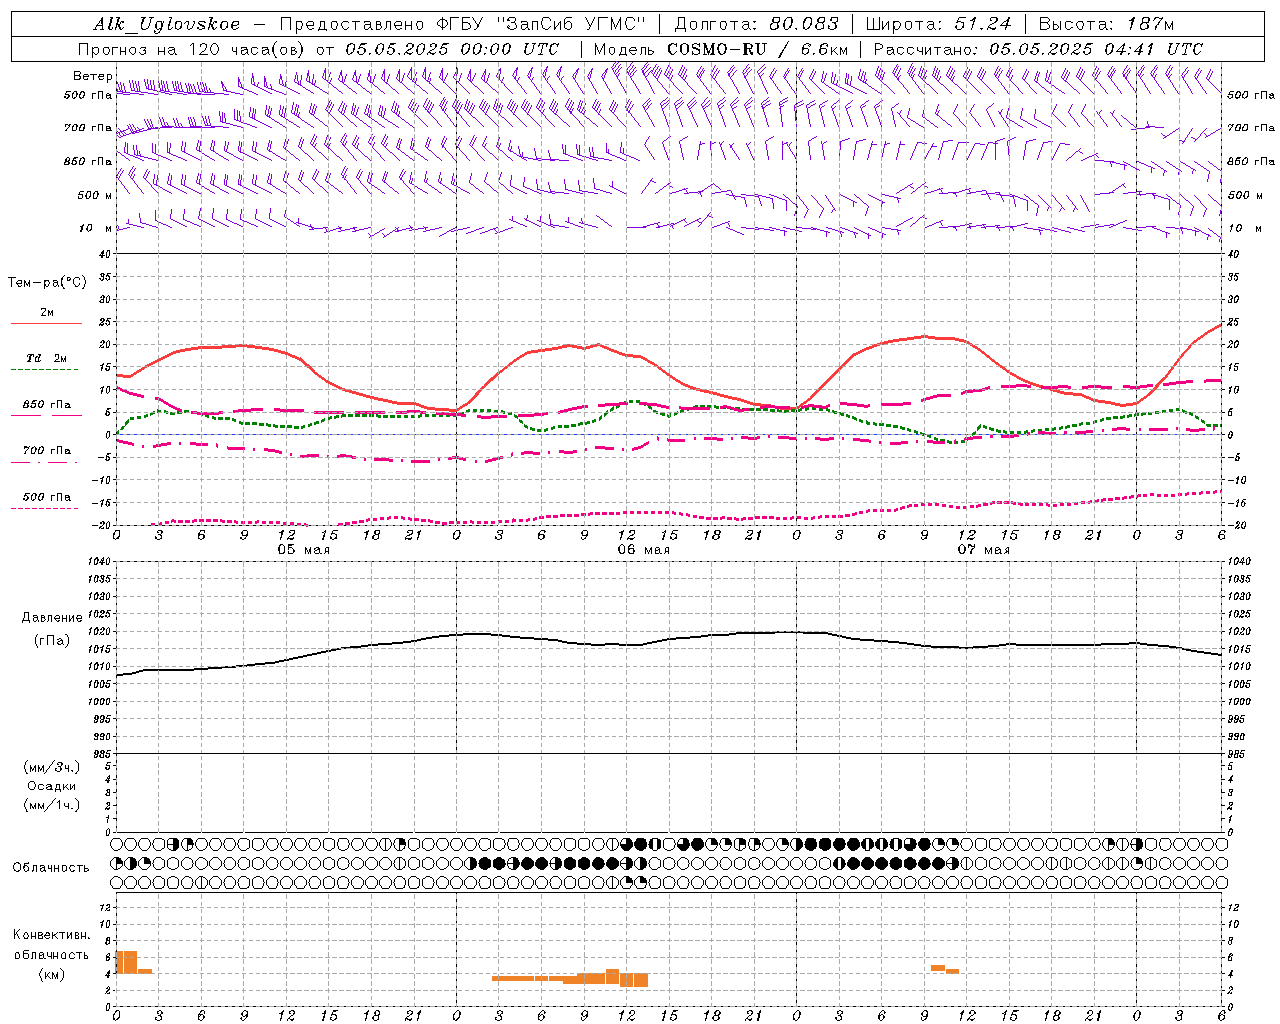Click the red solid '2м' legend line

click(46, 323)
